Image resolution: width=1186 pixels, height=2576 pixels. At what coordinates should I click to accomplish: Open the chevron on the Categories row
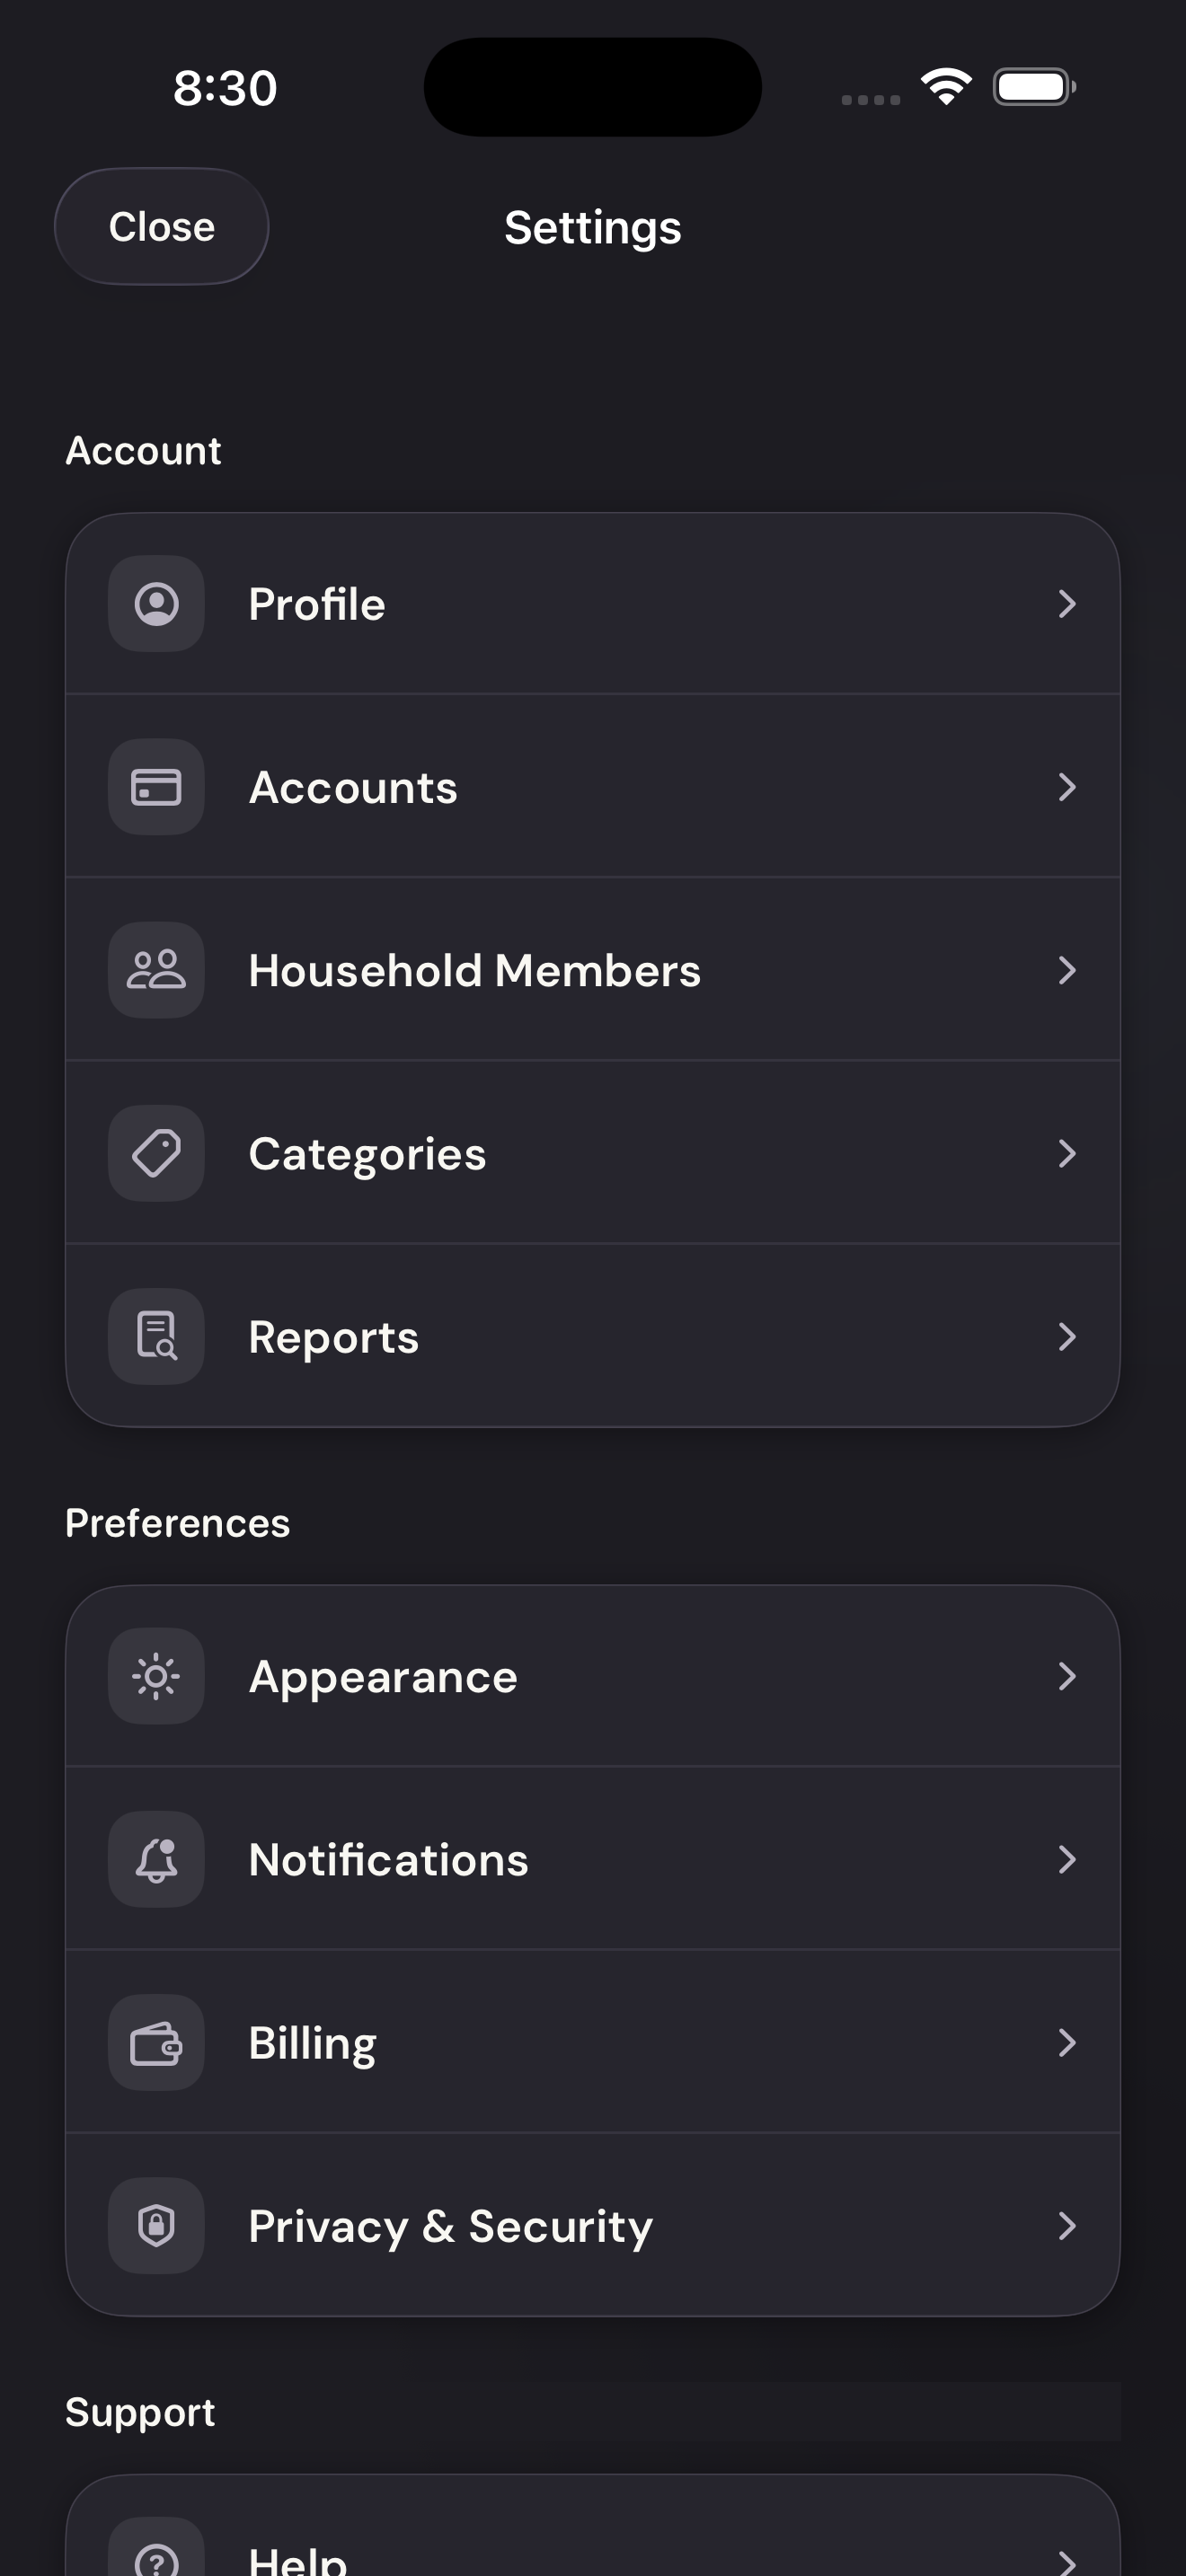click(x=1067, y=1153)
